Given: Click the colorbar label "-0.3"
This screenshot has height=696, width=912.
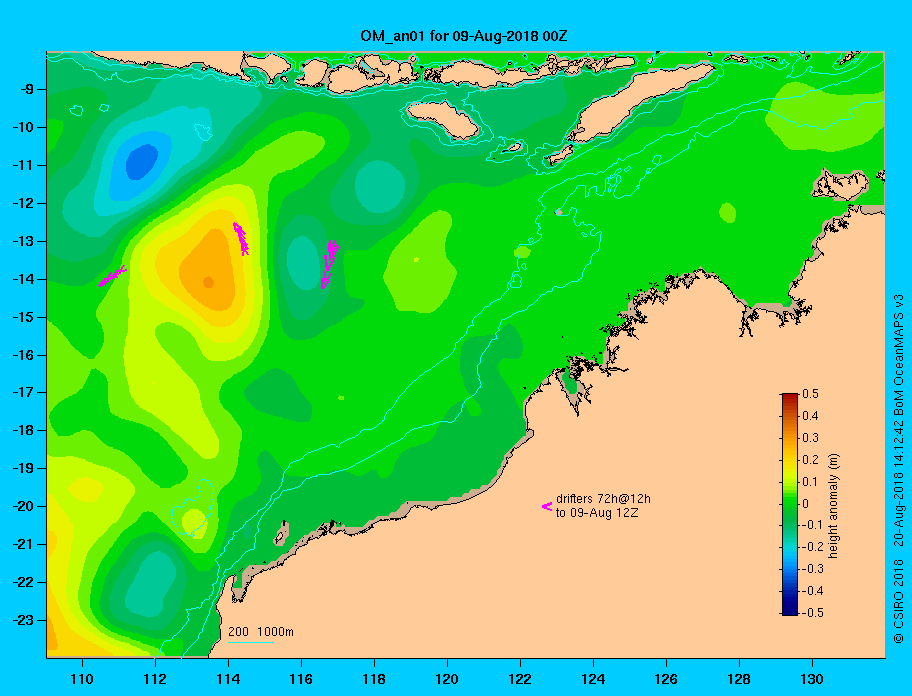Looking at the screenshot, I should pos(813,569).
